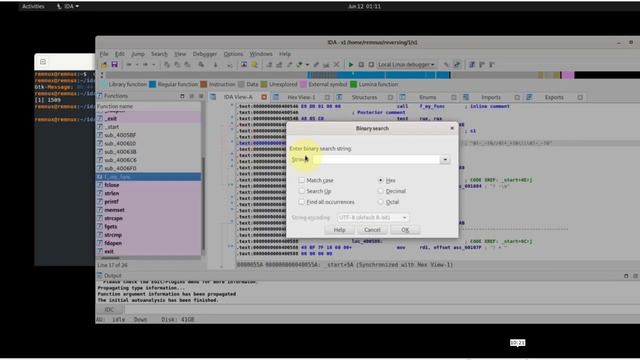This screenshot has height=360, width=640.
Task: Click the rightmost toolbar icon after debugger selector
Action: (492, 64)
